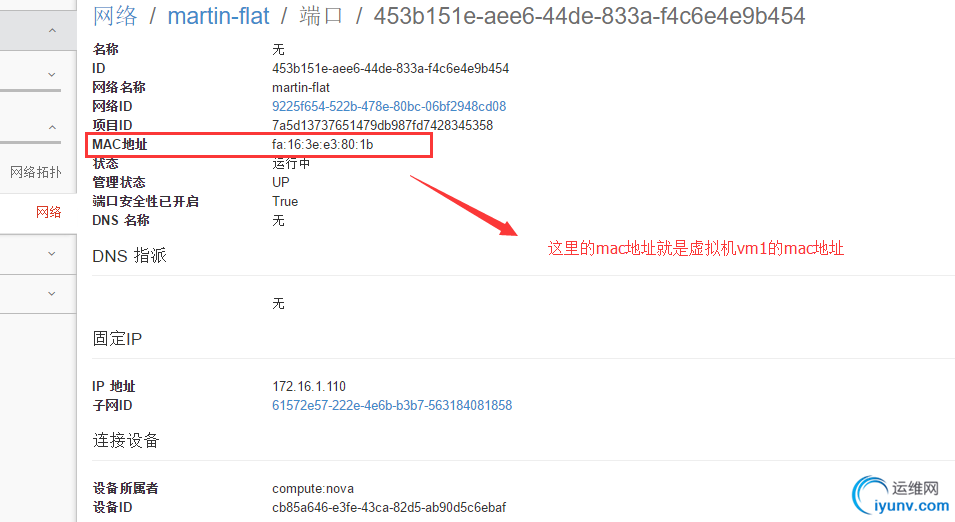Click the project ID 7a5d1373 value
Image resolution: width=955 pixels, height=522 pixels.
coord(382,125)
